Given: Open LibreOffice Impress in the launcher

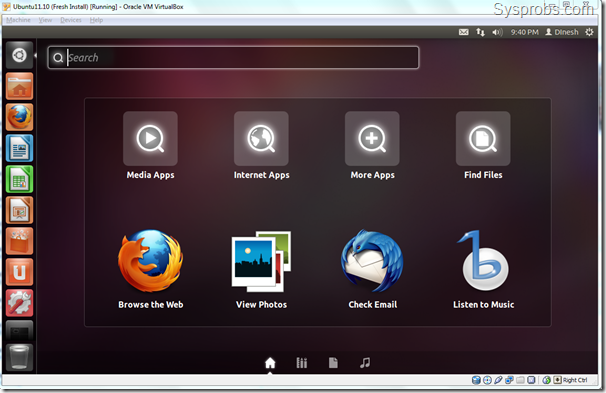Looking at the screenshot, I should pos(19,210).
